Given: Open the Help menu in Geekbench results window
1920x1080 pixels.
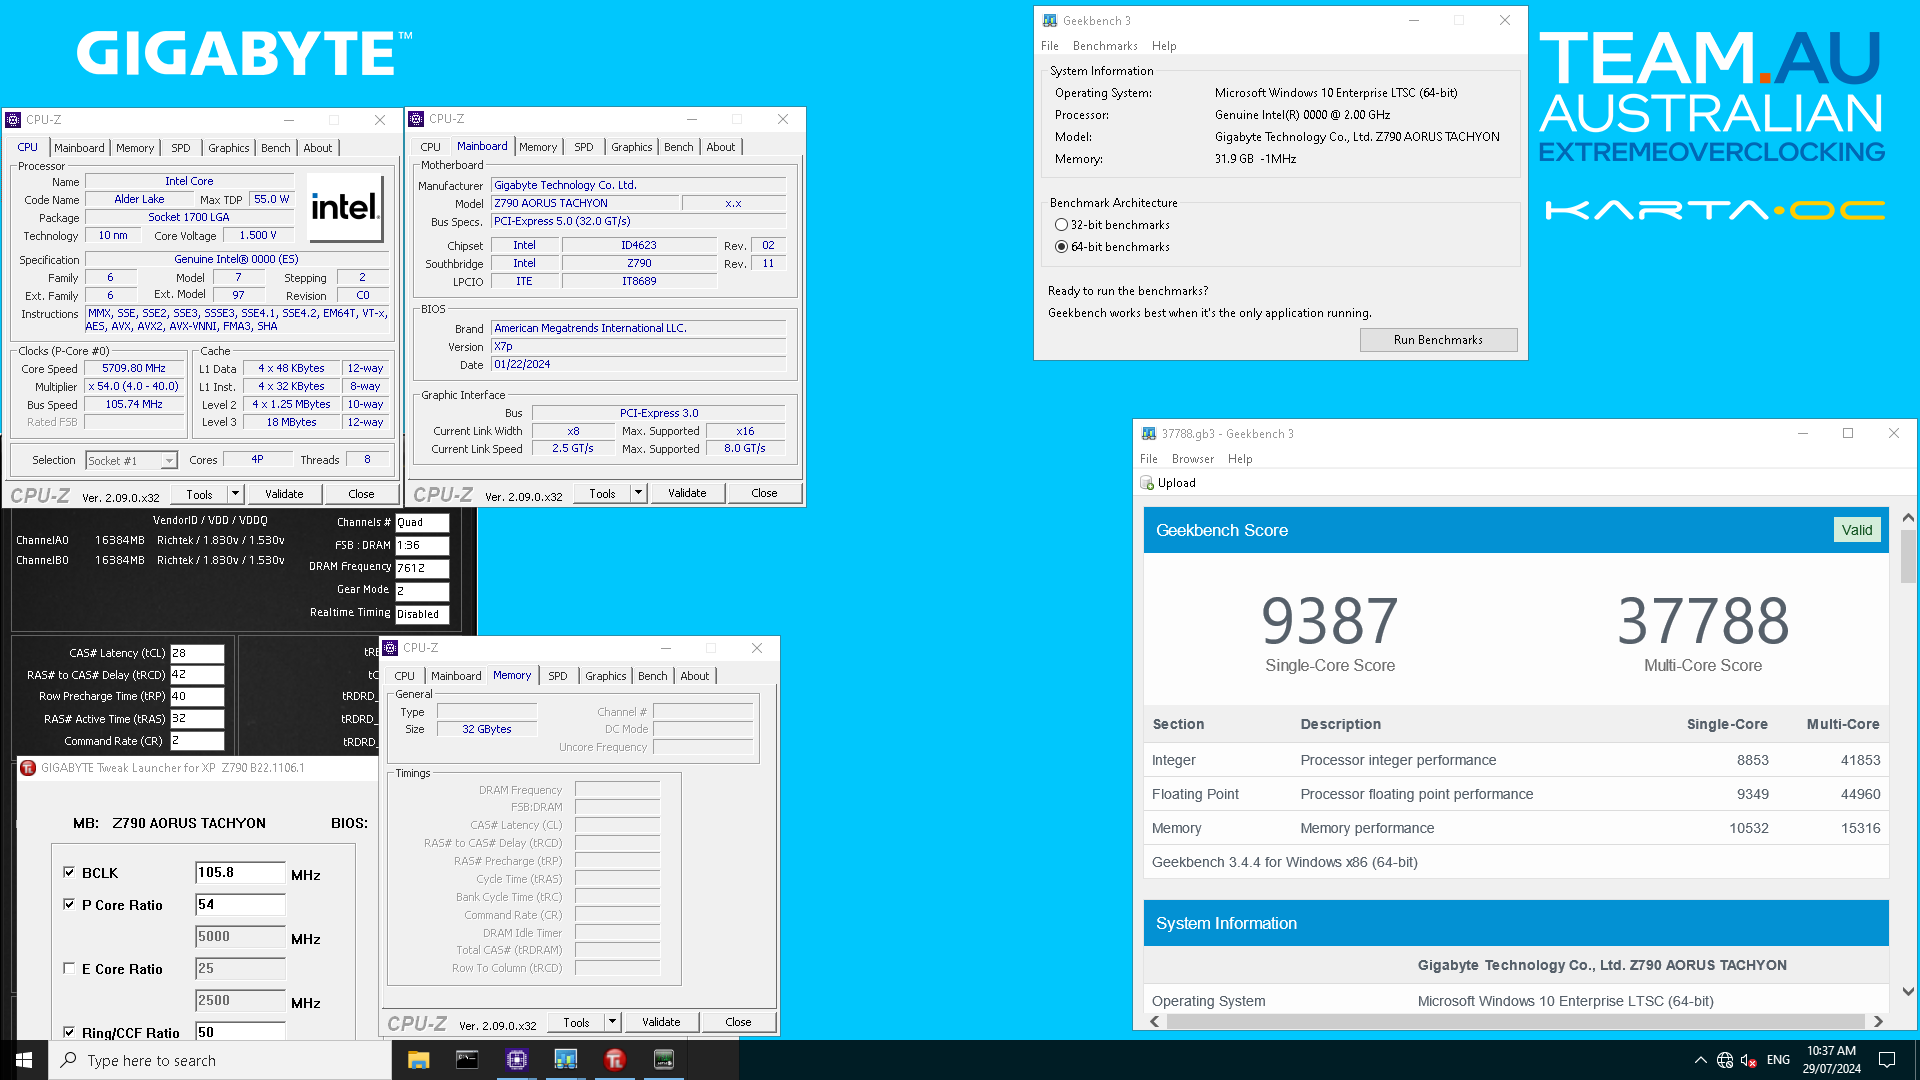Looking at the screenshot, I should 1240,459.
